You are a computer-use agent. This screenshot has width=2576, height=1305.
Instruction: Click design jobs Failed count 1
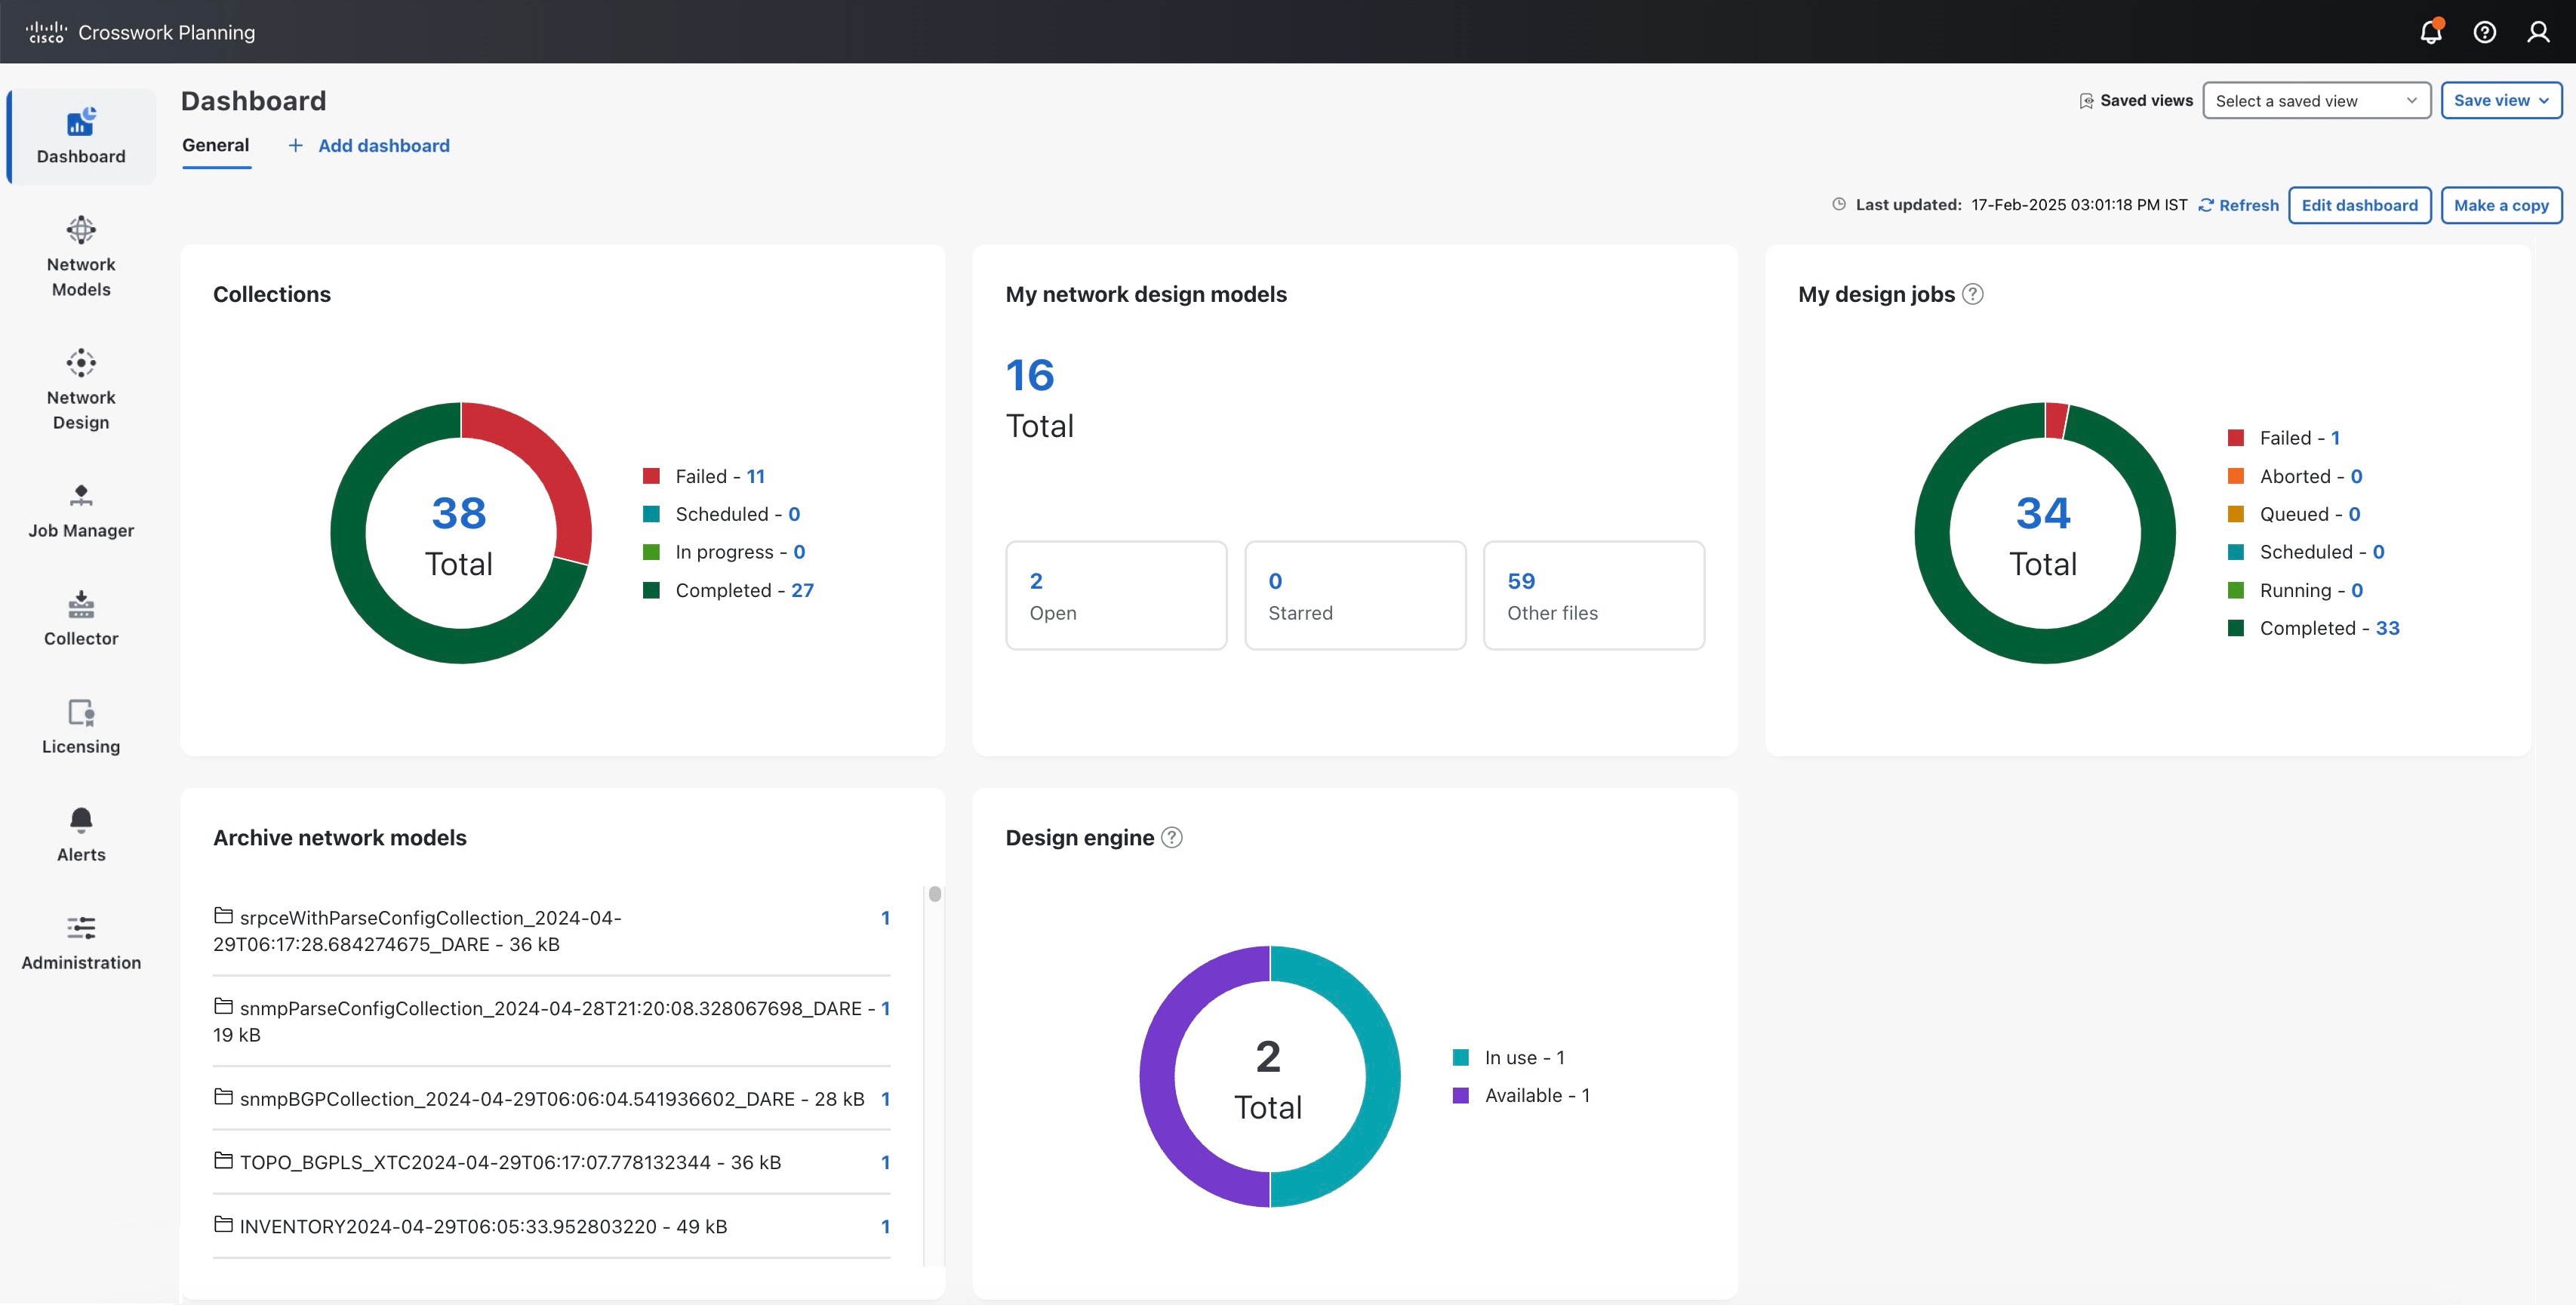coord(2335,438)
